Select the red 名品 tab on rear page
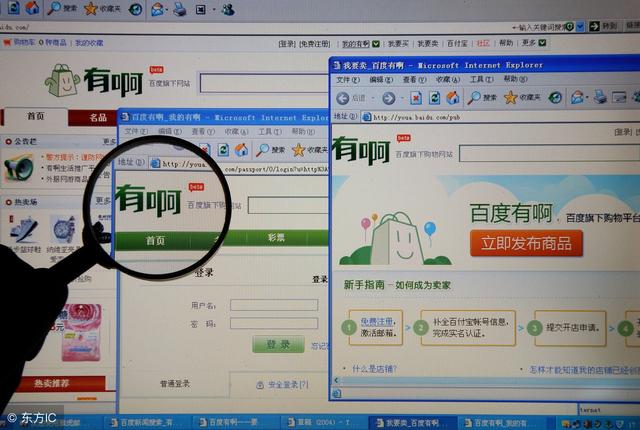640x430 pixels. click(93, 118)
